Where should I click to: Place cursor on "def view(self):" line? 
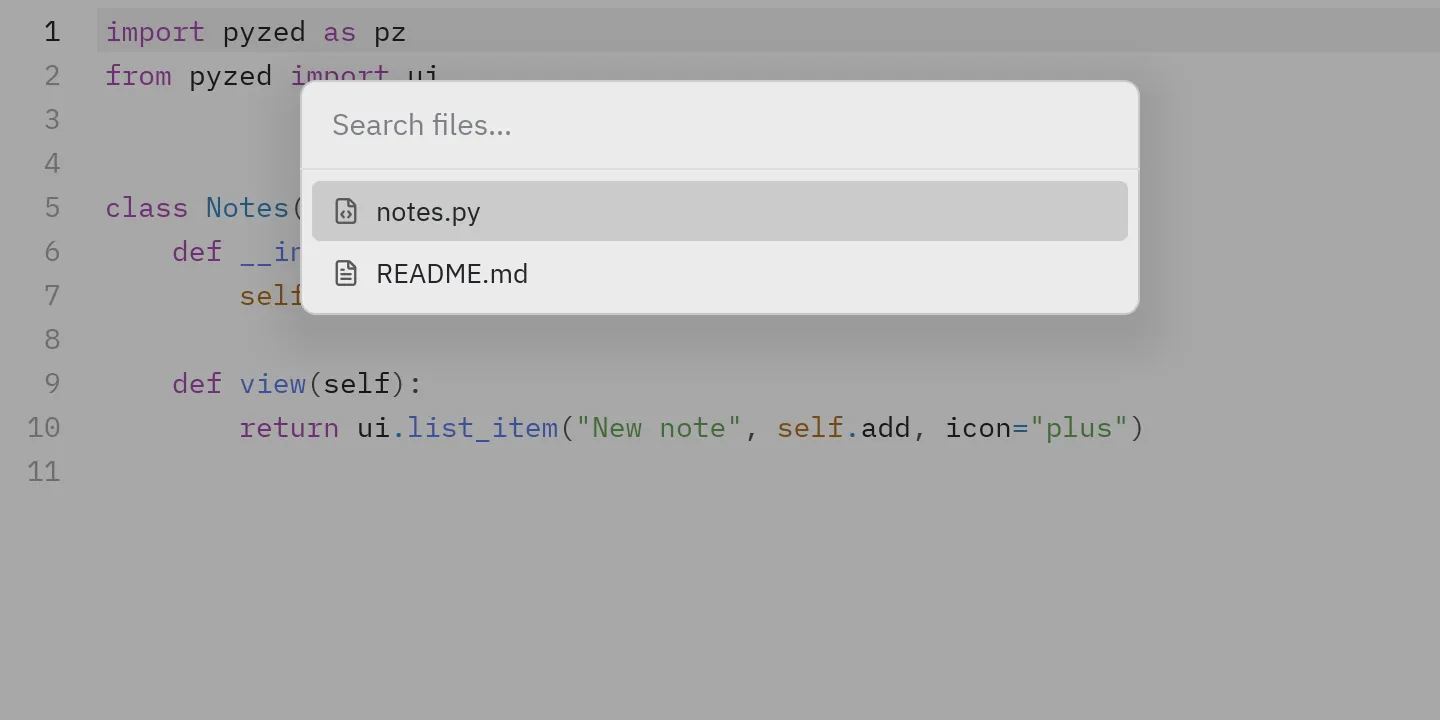click(x=298, y=384)
